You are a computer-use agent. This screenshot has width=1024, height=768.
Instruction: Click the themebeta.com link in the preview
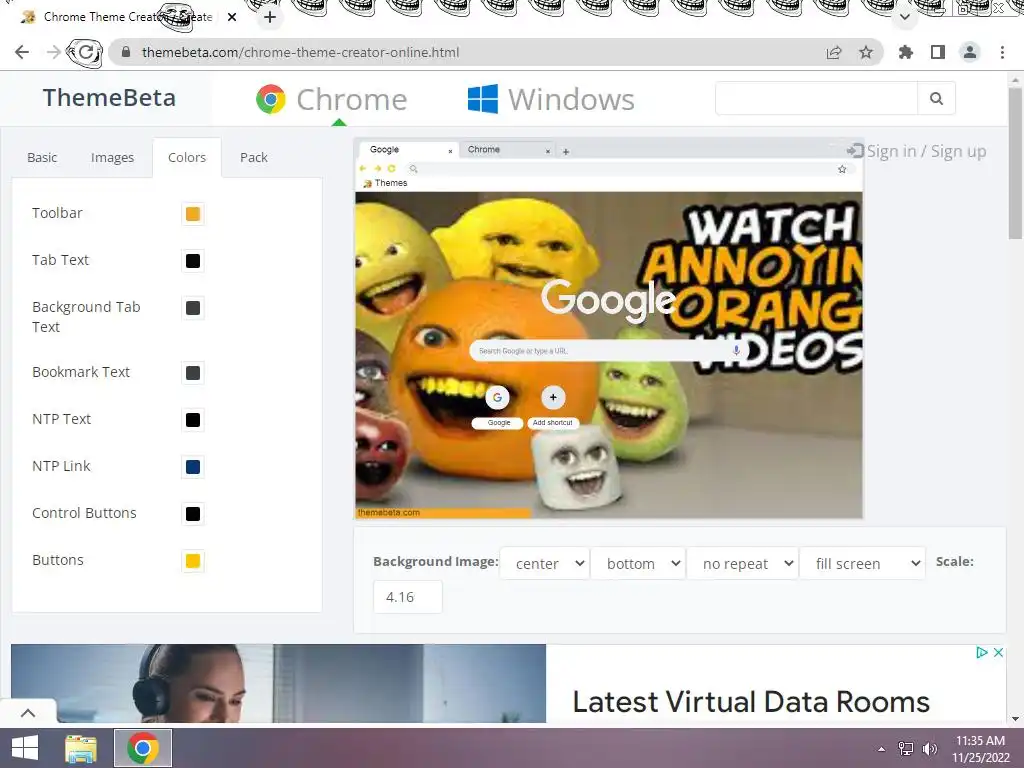click(x=389, y=513)
